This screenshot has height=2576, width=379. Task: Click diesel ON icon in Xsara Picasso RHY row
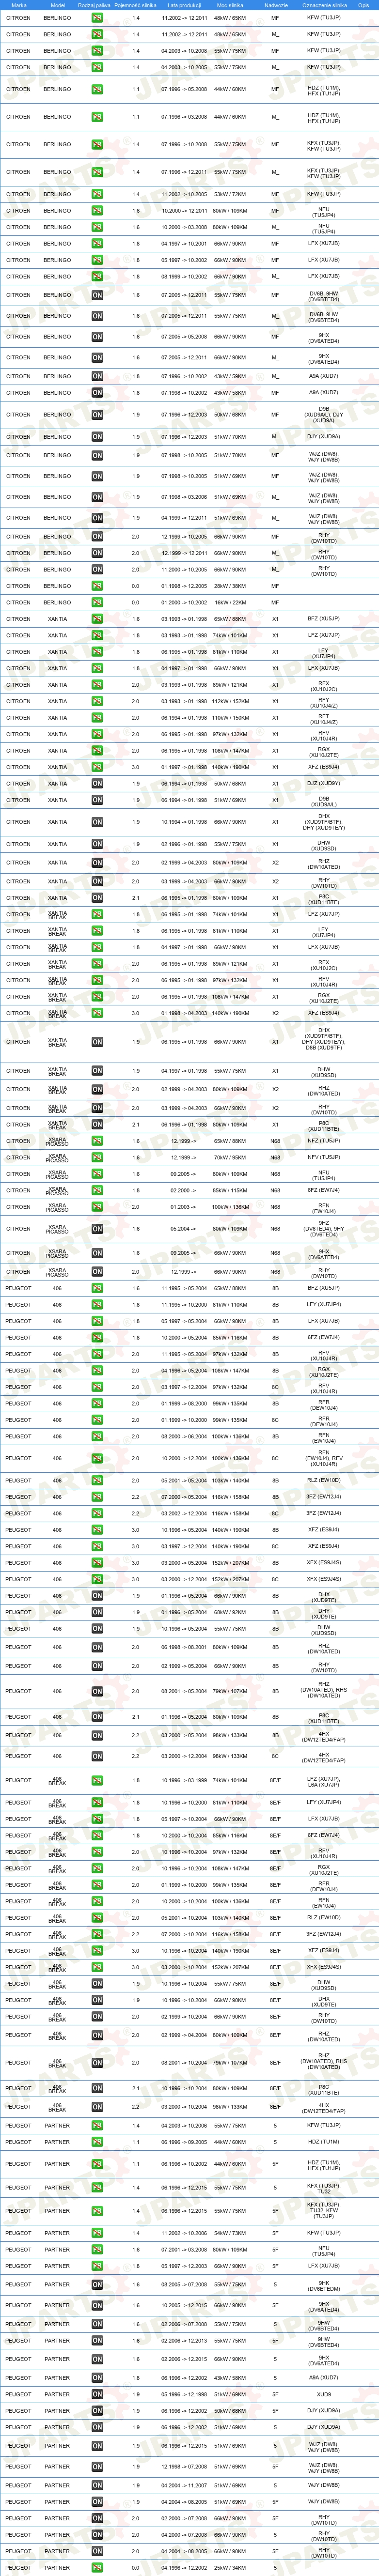[x=97, y=1272]
